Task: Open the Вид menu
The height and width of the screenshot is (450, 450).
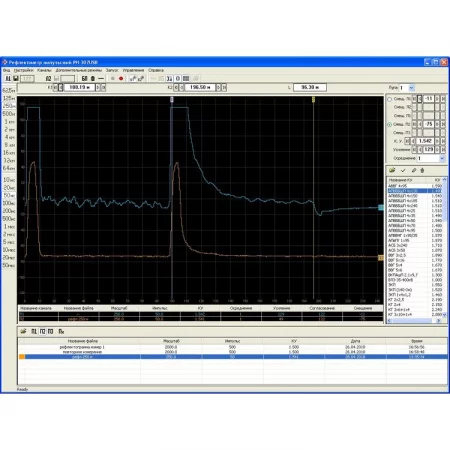Action: coord(6,70)
